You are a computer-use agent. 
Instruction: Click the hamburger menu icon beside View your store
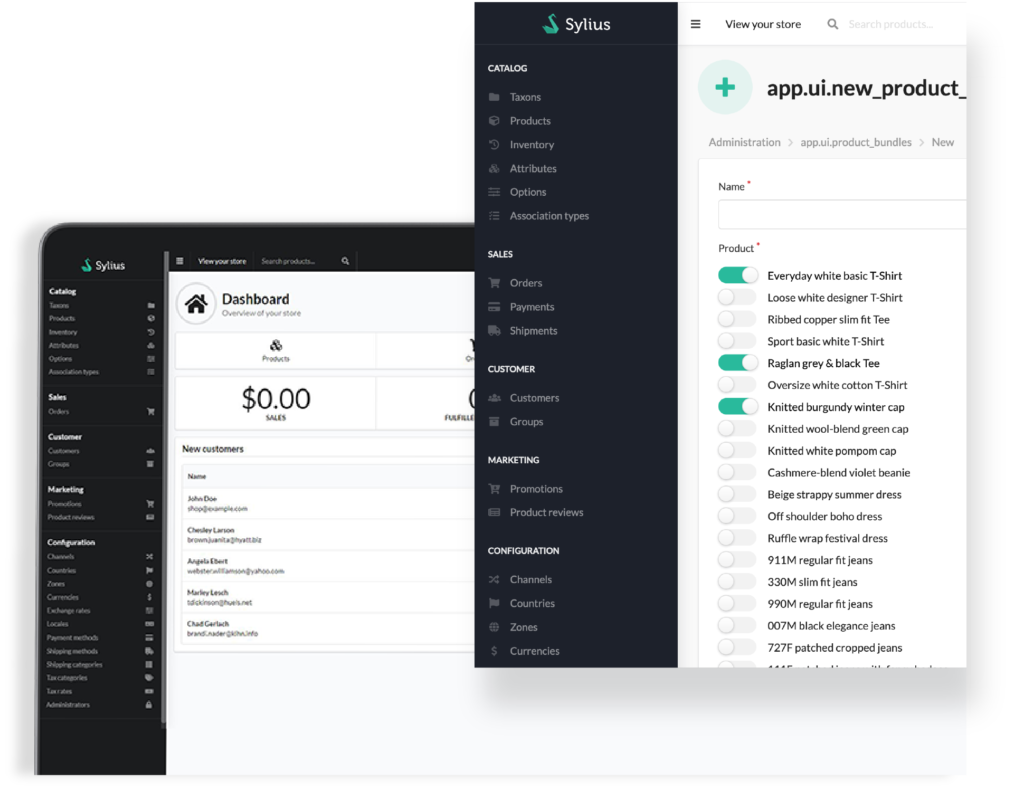coord(696,24)
